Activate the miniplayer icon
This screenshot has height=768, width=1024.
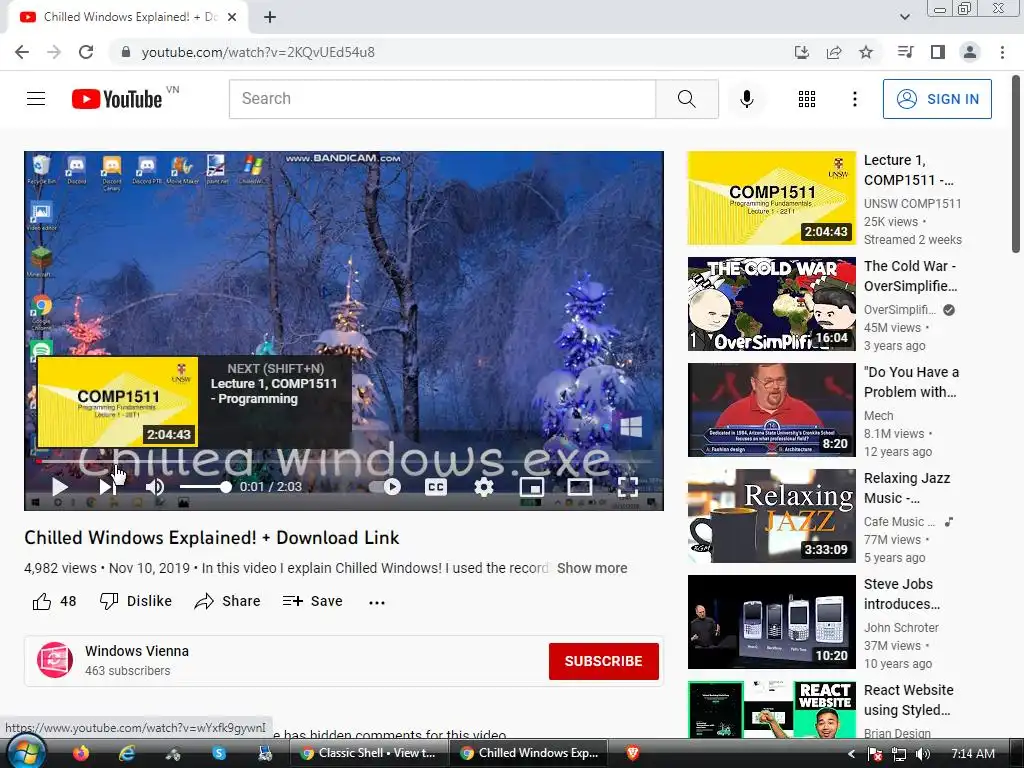click(532, 487)
